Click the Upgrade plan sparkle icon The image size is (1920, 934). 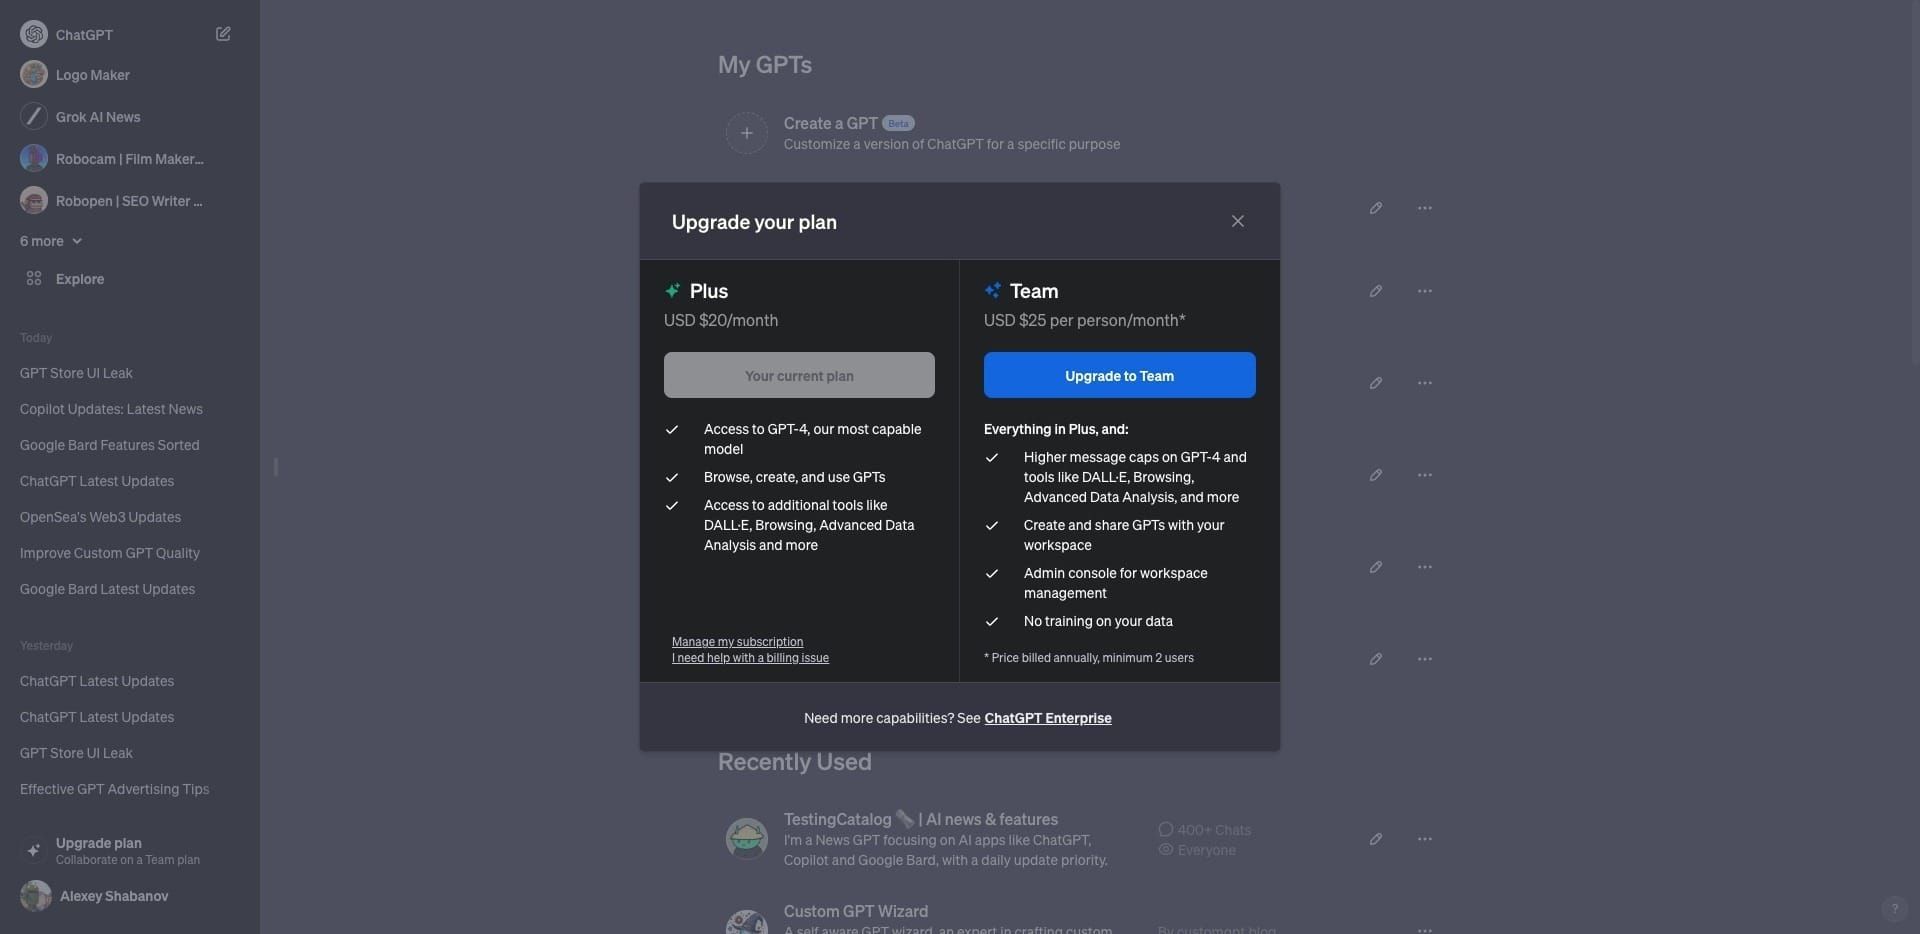coord(34,849)
